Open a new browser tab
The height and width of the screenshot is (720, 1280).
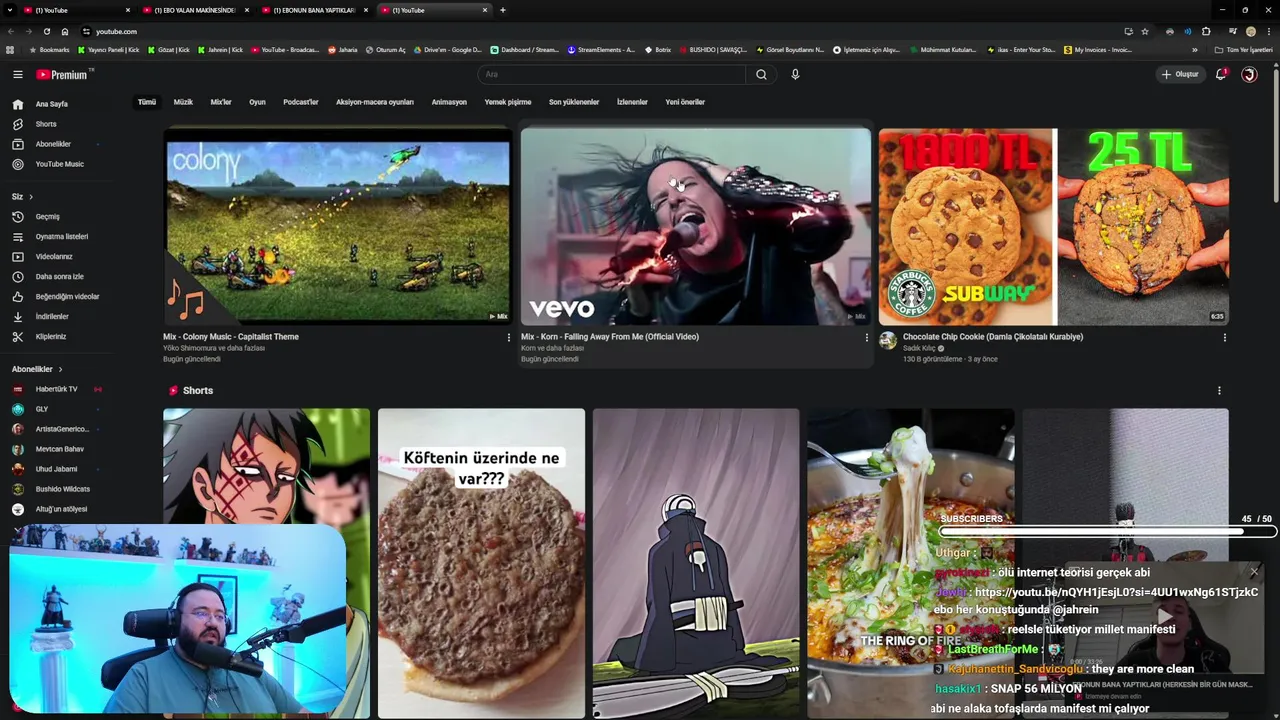click(502, 10)
